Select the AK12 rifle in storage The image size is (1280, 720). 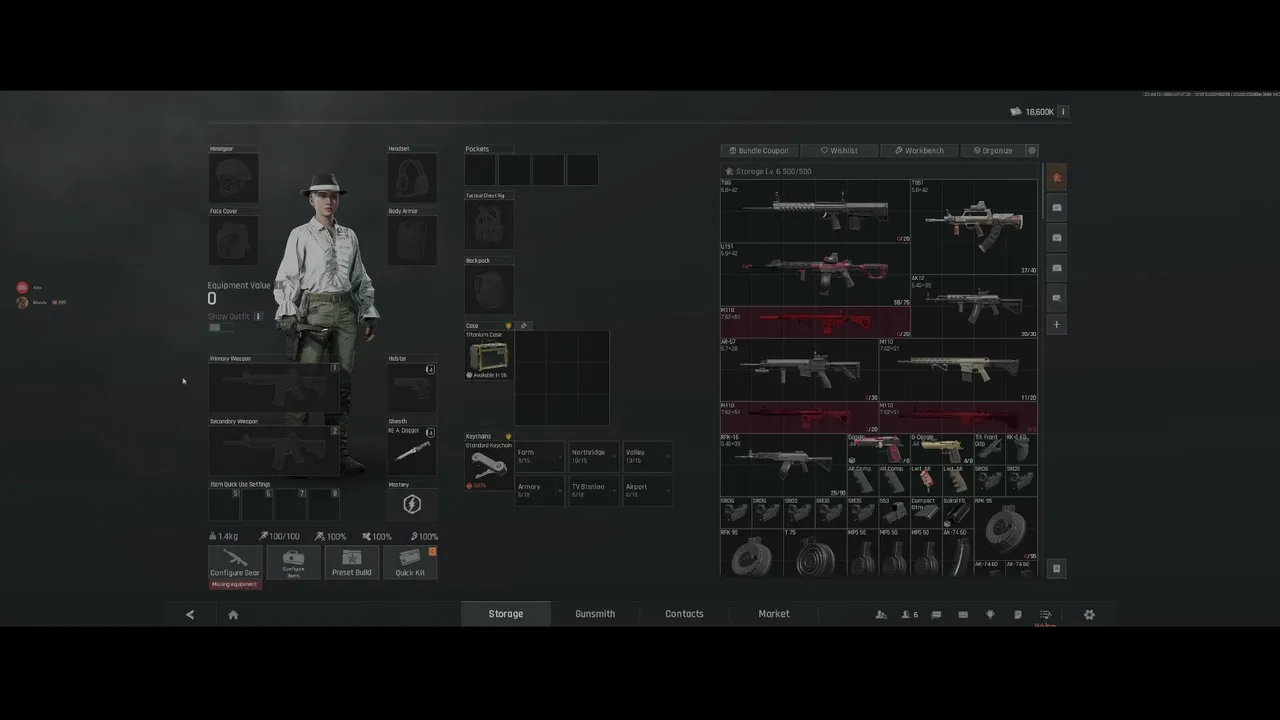974,306
